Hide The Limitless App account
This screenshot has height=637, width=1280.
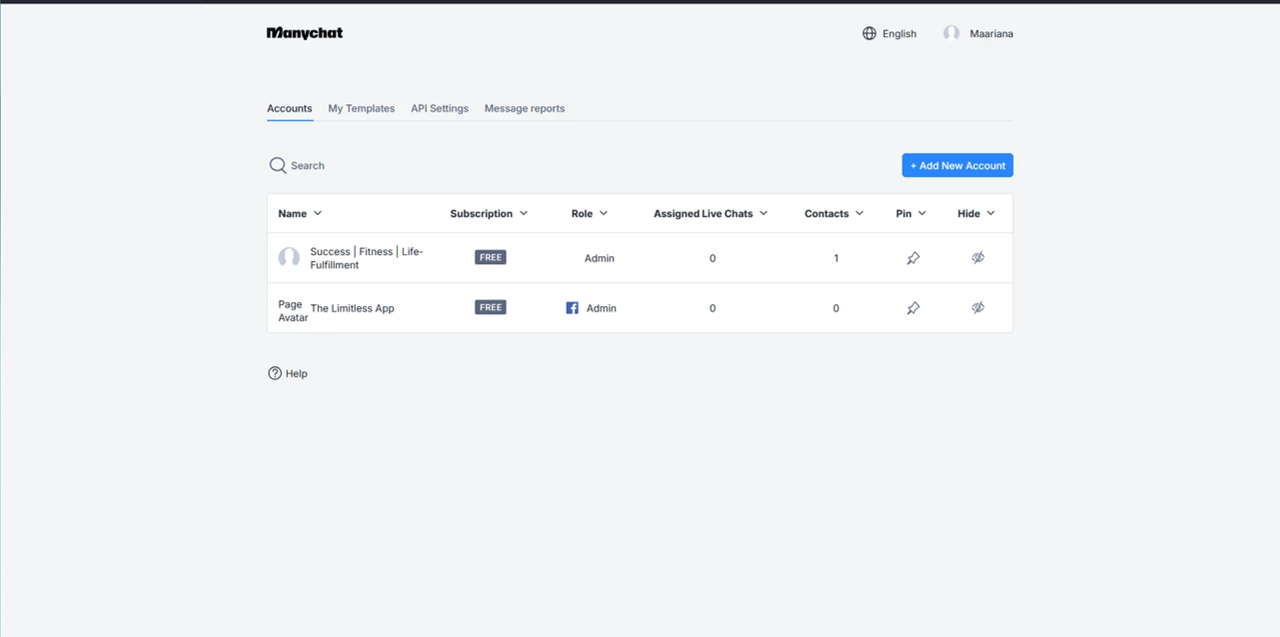point(978,308)
